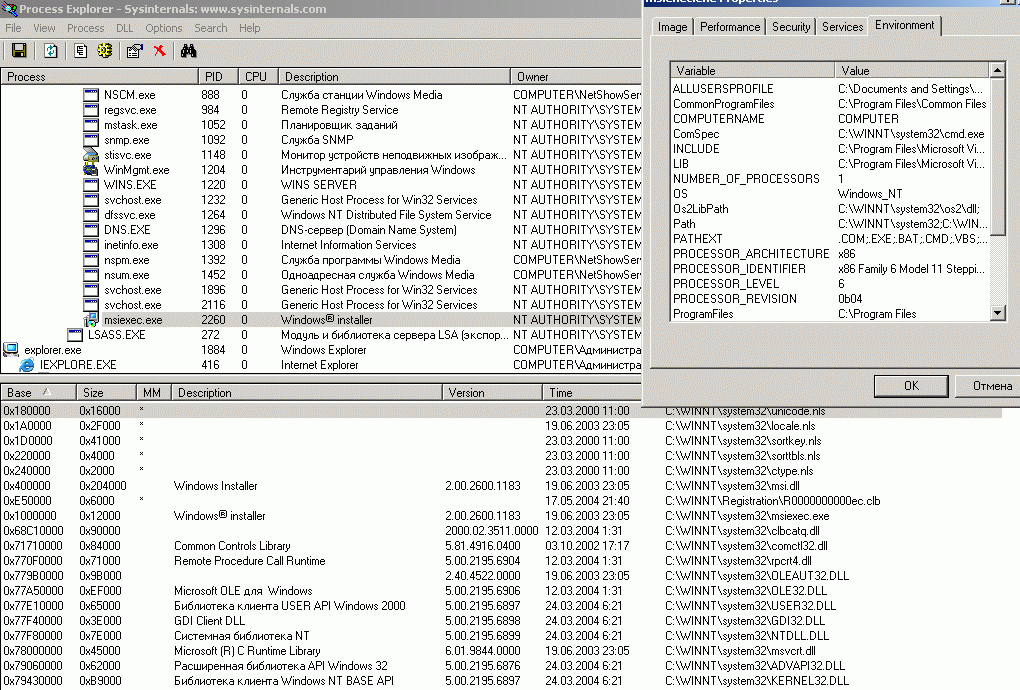Select the KERNEL32.DLL row in DLL list
1020x690 pixels.
click(501, 681)
